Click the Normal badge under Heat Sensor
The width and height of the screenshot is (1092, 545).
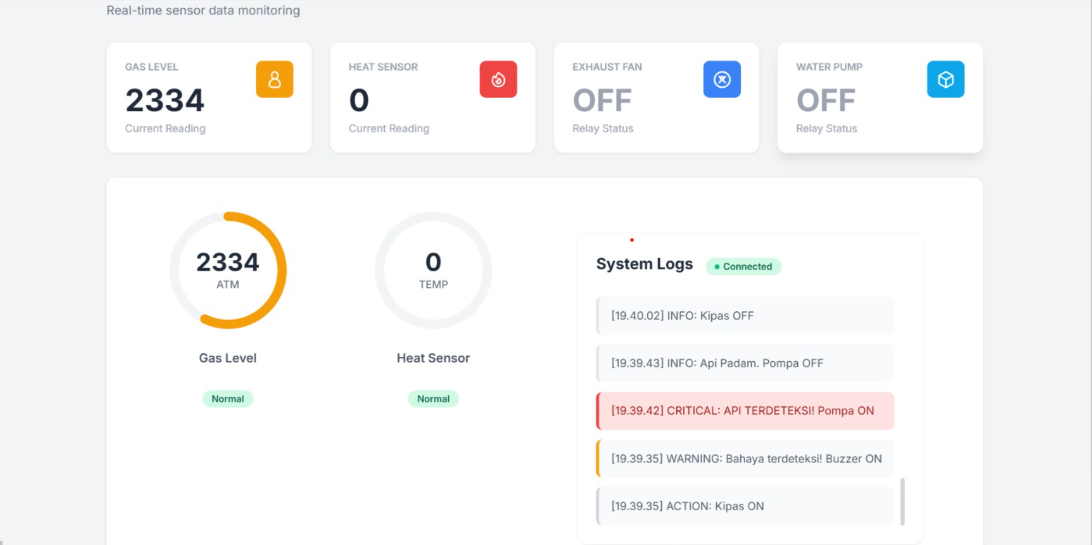point(433,399)
